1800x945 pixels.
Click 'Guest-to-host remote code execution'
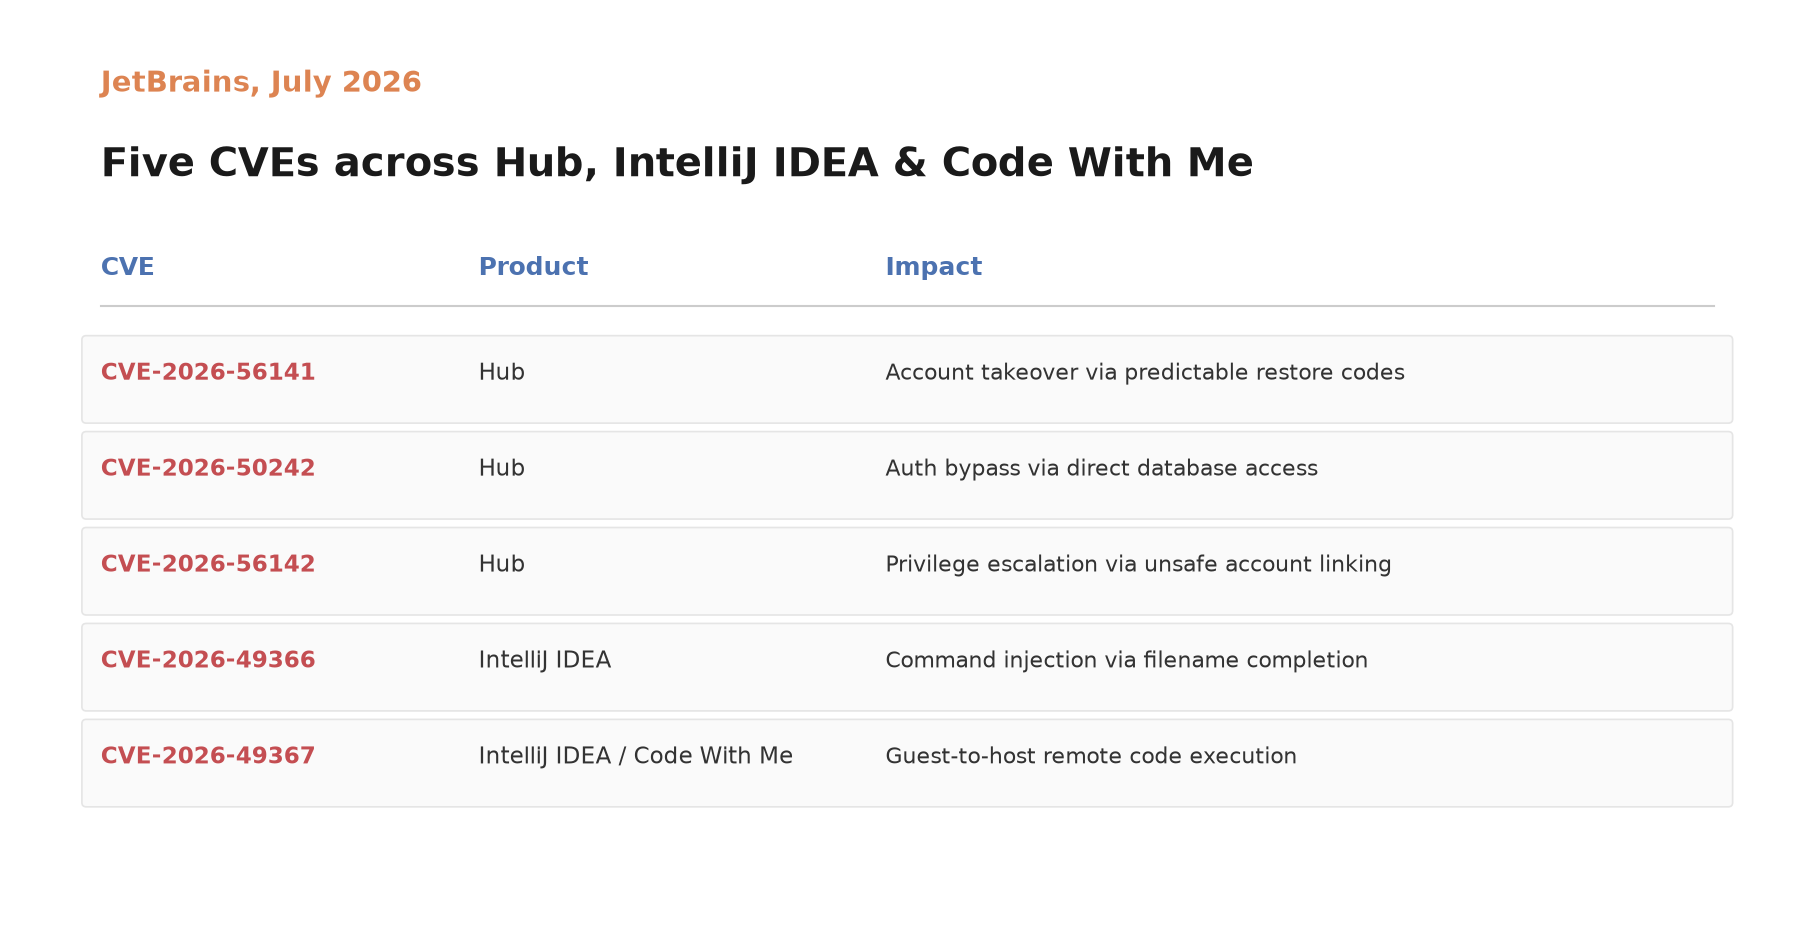click(x=1091, y=756)
